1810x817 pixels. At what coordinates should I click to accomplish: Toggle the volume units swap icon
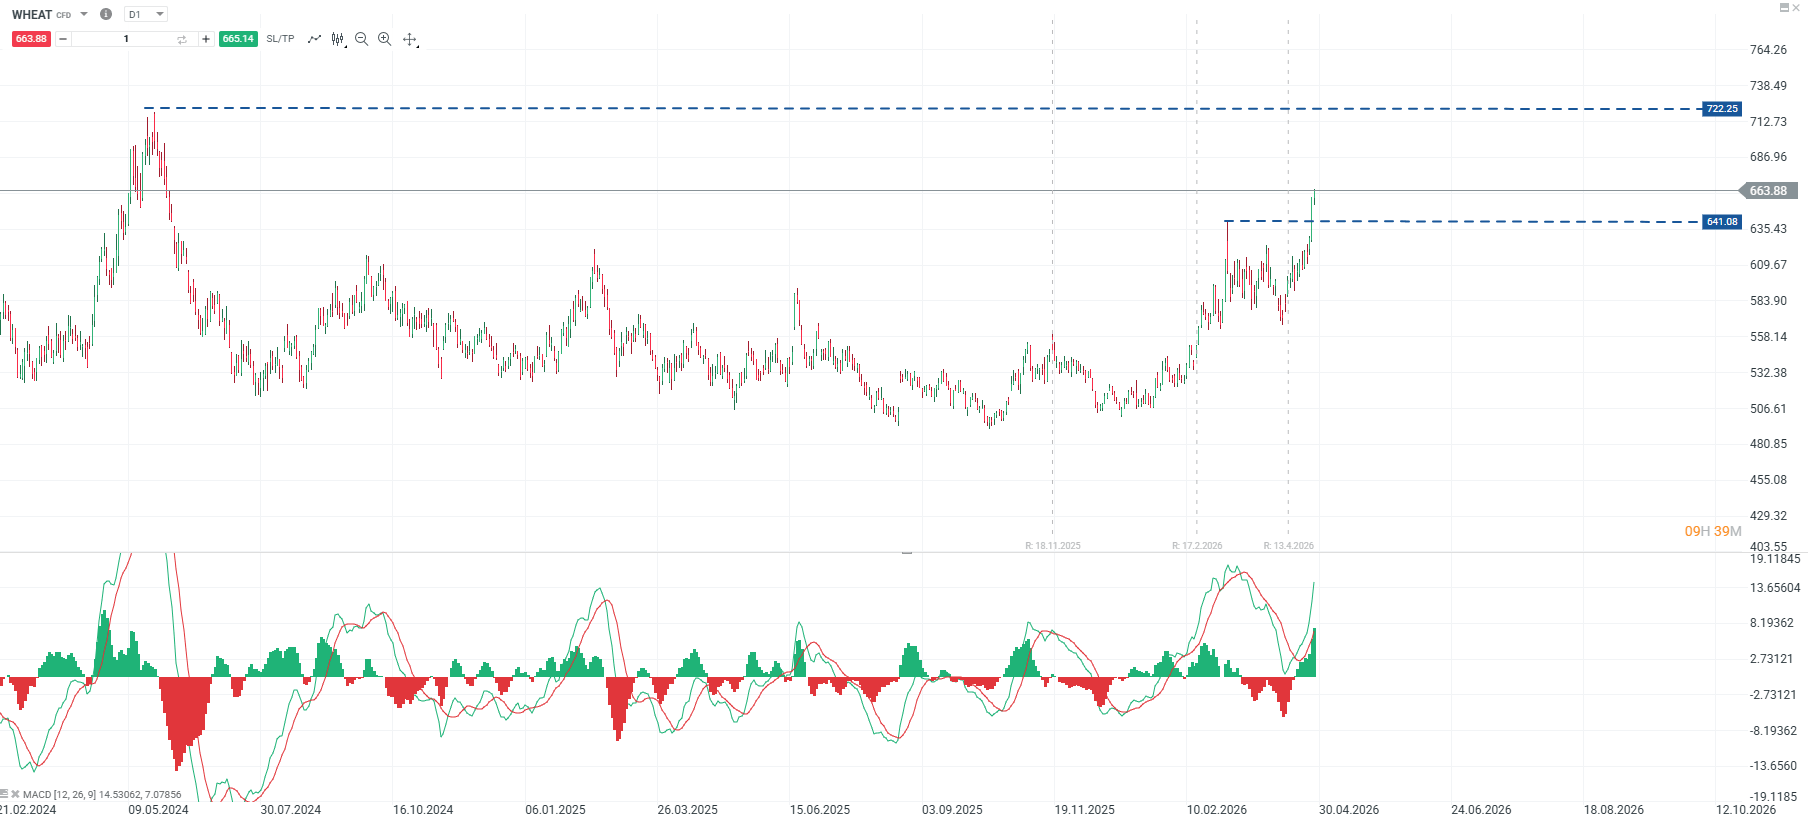pos(182,39)
